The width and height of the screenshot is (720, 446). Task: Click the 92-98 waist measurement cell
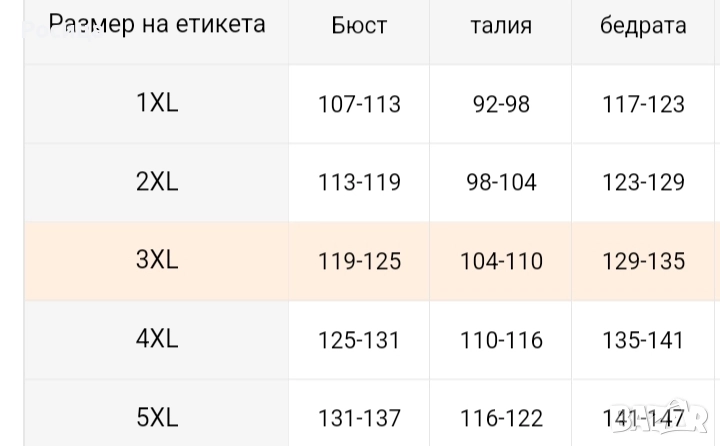501,103
